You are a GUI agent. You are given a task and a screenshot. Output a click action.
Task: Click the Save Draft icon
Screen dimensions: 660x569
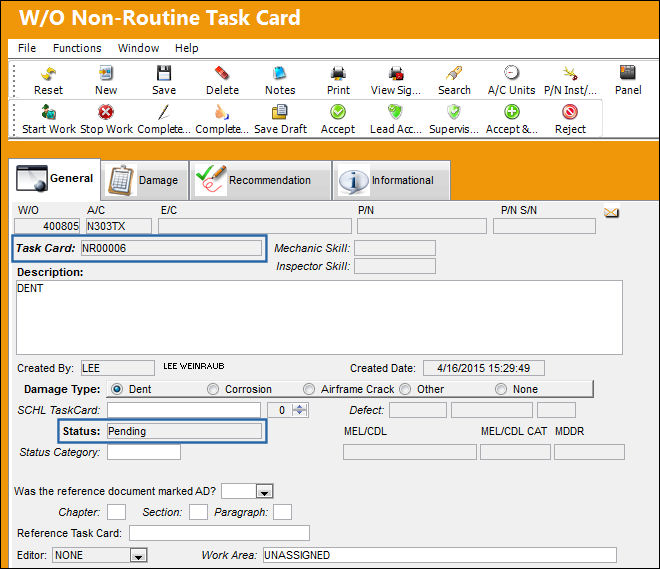[279, 112]
